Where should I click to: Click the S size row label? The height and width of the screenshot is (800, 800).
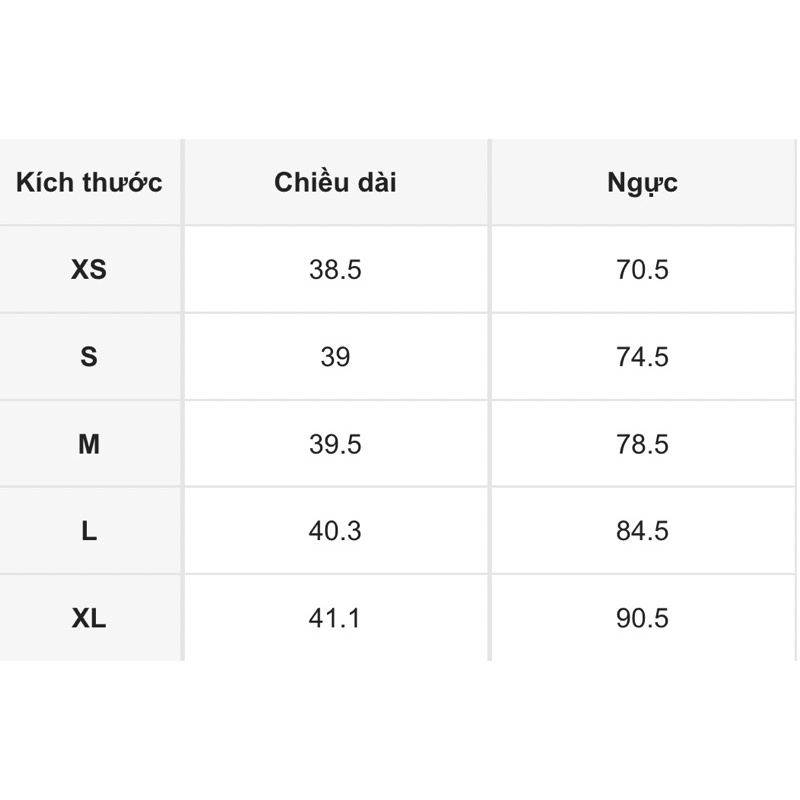89,357
